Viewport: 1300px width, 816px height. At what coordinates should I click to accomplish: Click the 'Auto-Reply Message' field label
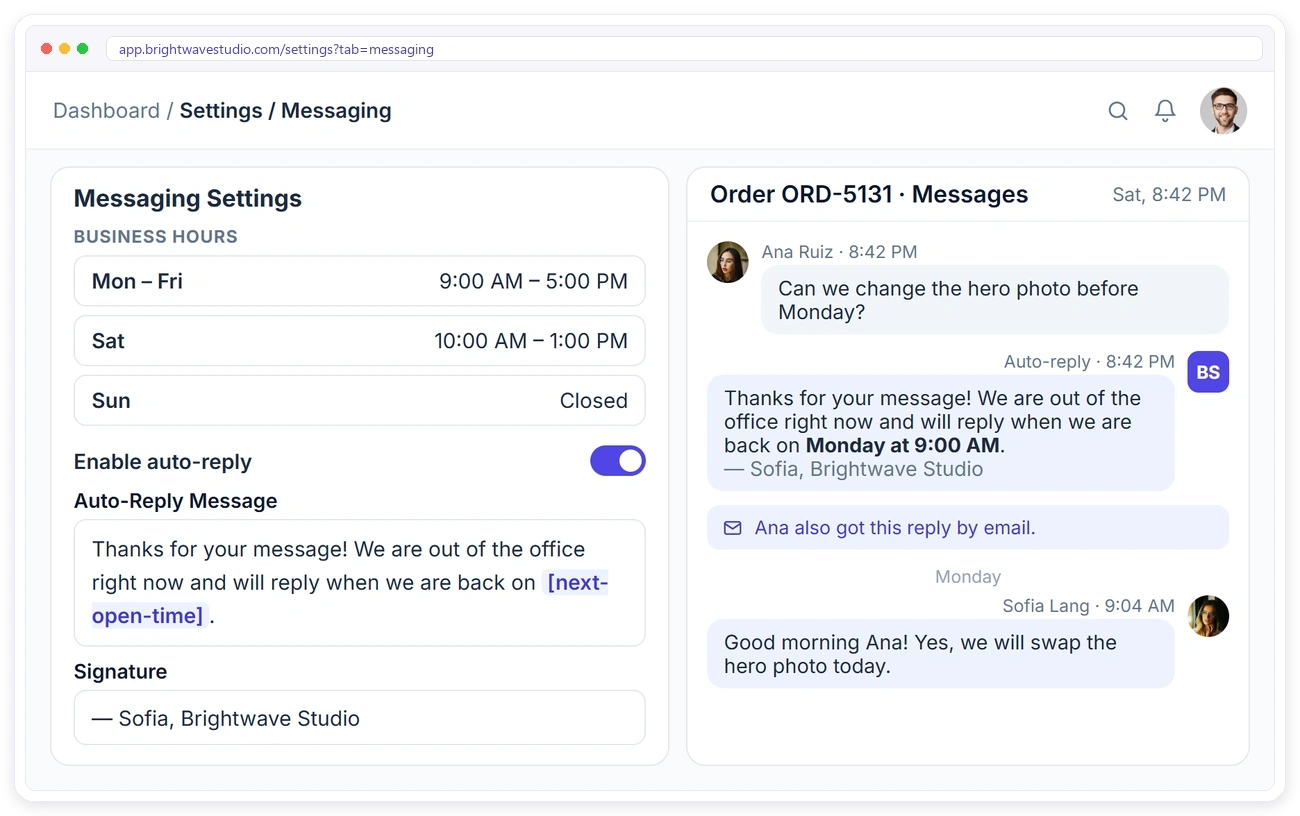[x=176, y=501]
